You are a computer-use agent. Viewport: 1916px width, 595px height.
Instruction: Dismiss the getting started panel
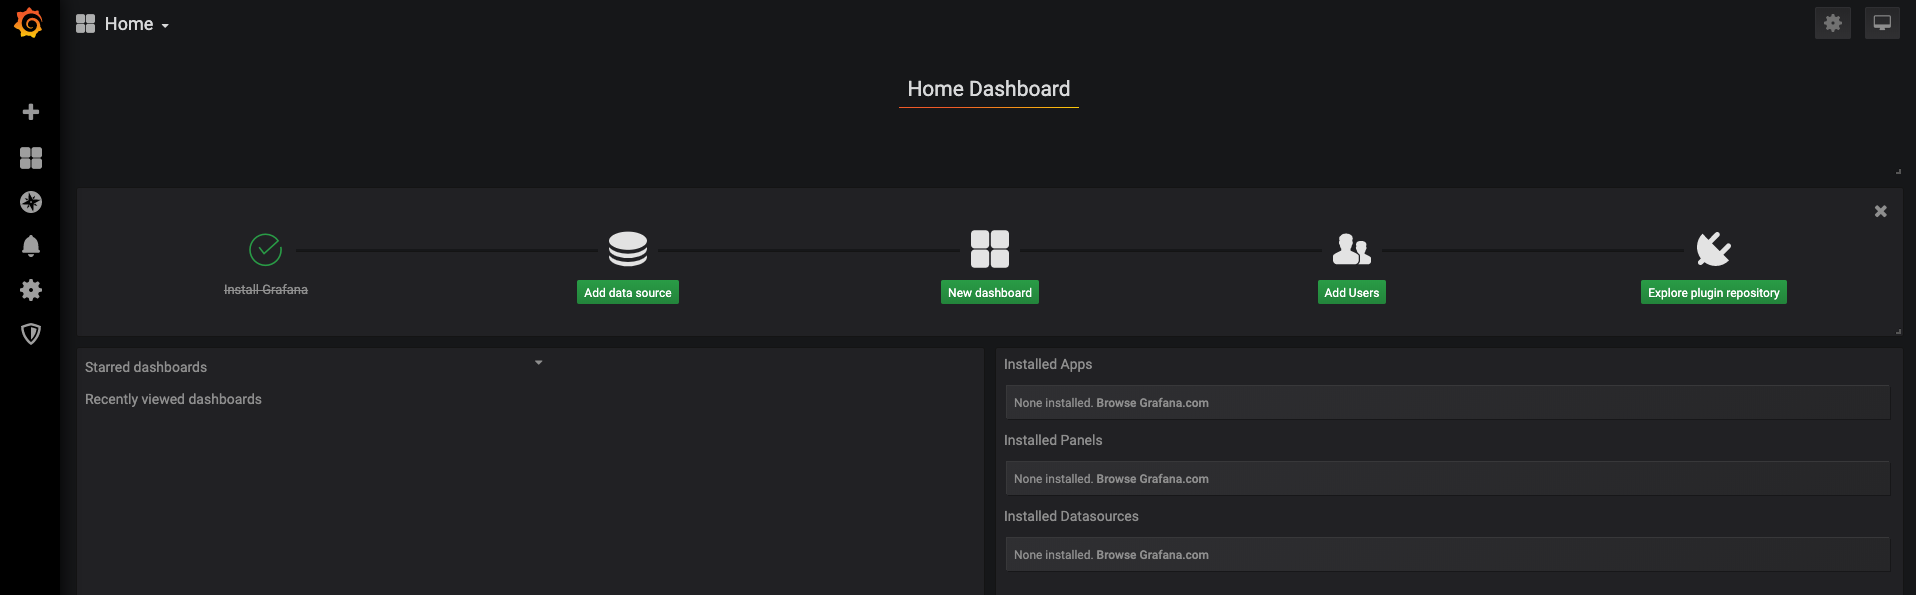click(1881, 211)
